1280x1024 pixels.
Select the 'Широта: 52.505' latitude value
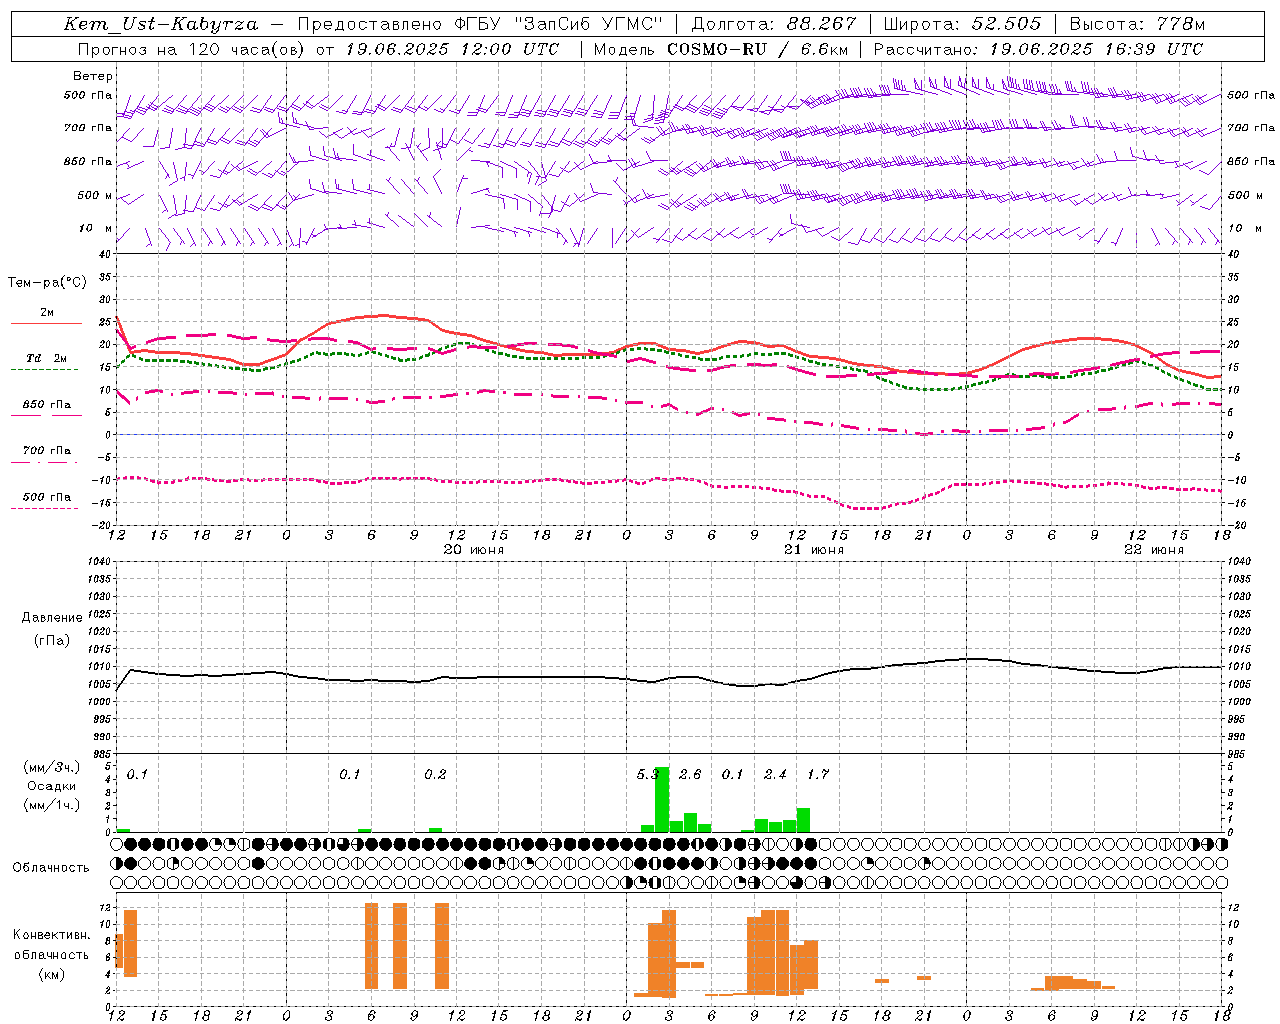(x=962, y=24)
